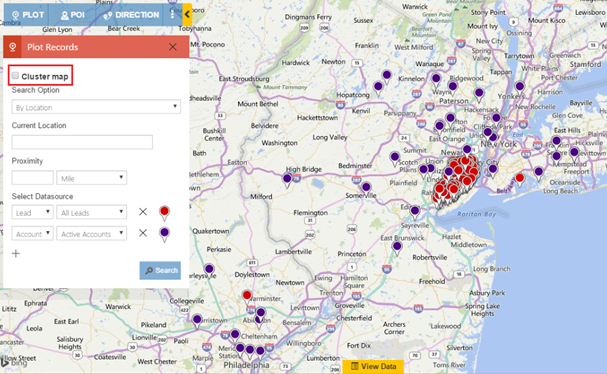The height and width of the screenshot is (374, 607).
Task: Remove the Lead datasource row
Action: (x=143, y=212)
